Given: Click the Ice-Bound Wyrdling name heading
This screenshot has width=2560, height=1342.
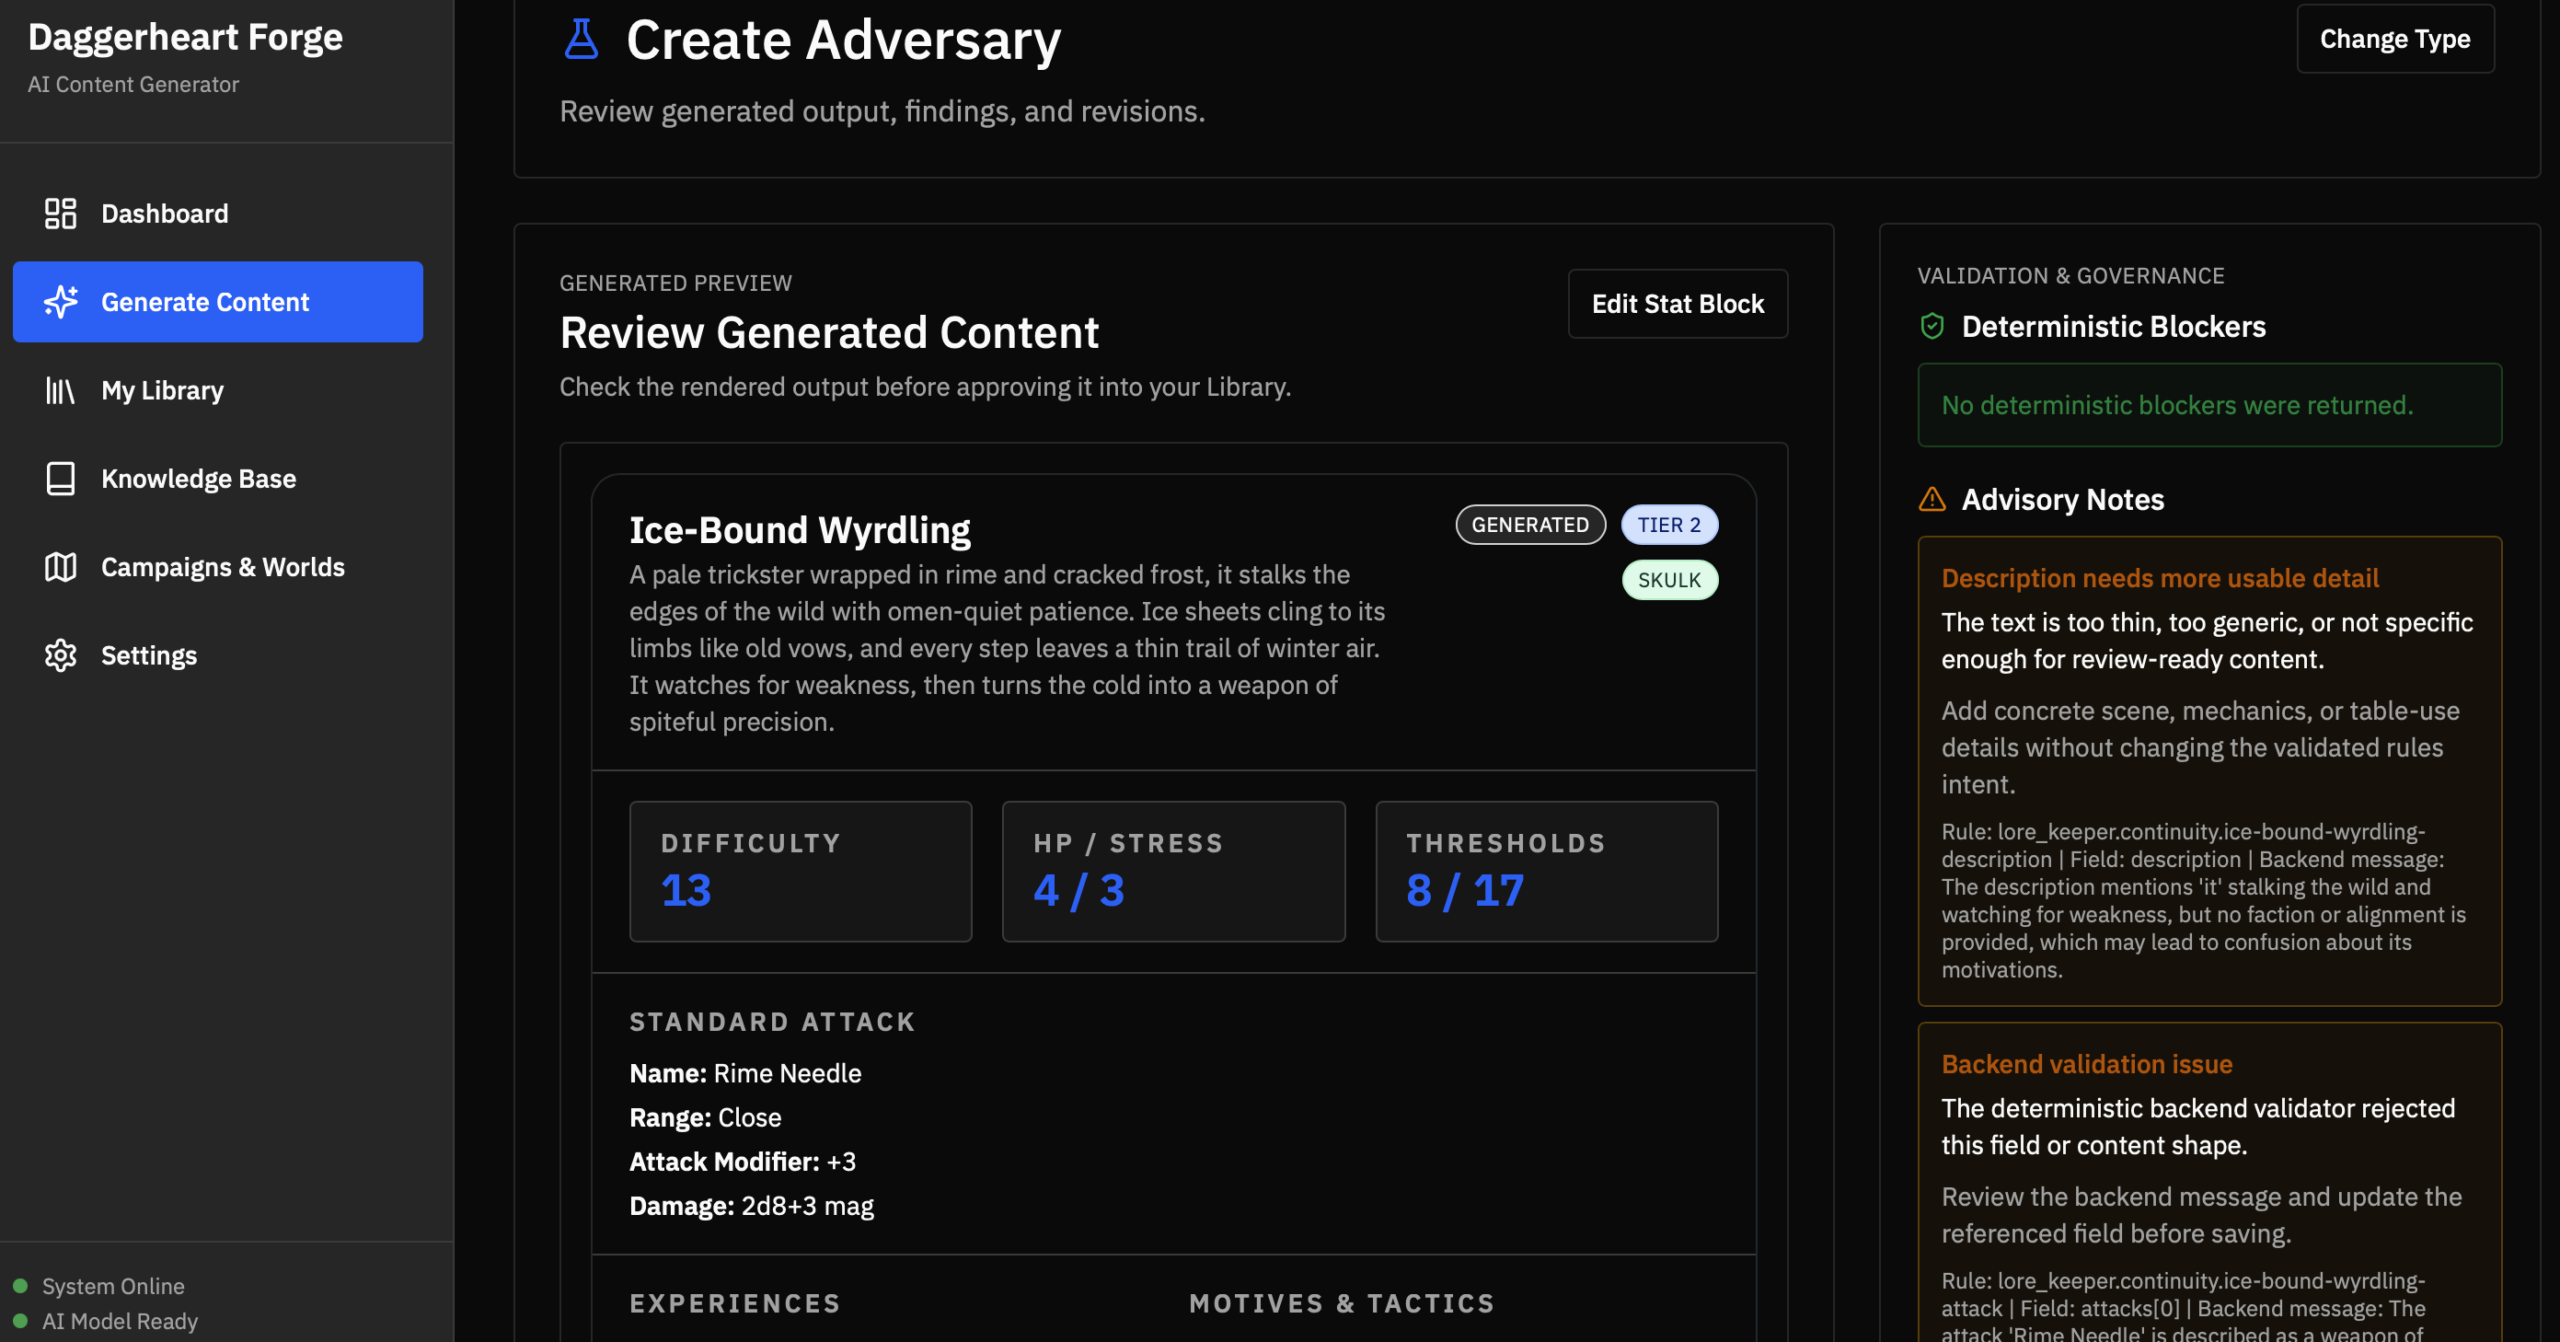Looking at the screenshot, I should pyautogui.click(x=800, y=530).
